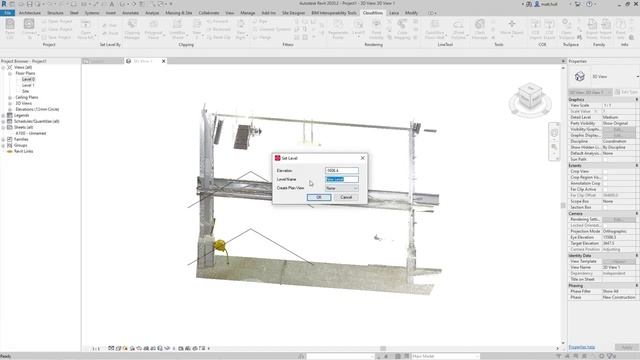
Task: Click the help question mark icon
Action: click(x=589, y=4)
